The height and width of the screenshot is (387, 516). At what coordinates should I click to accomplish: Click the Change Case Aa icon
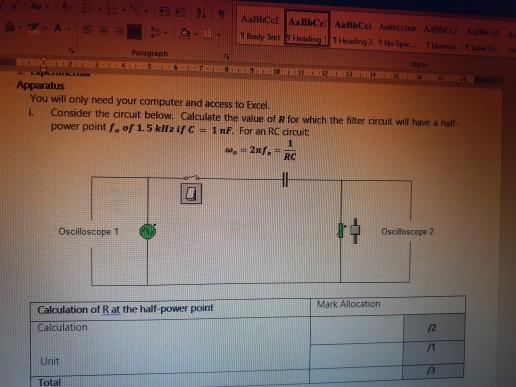point(36,6)
